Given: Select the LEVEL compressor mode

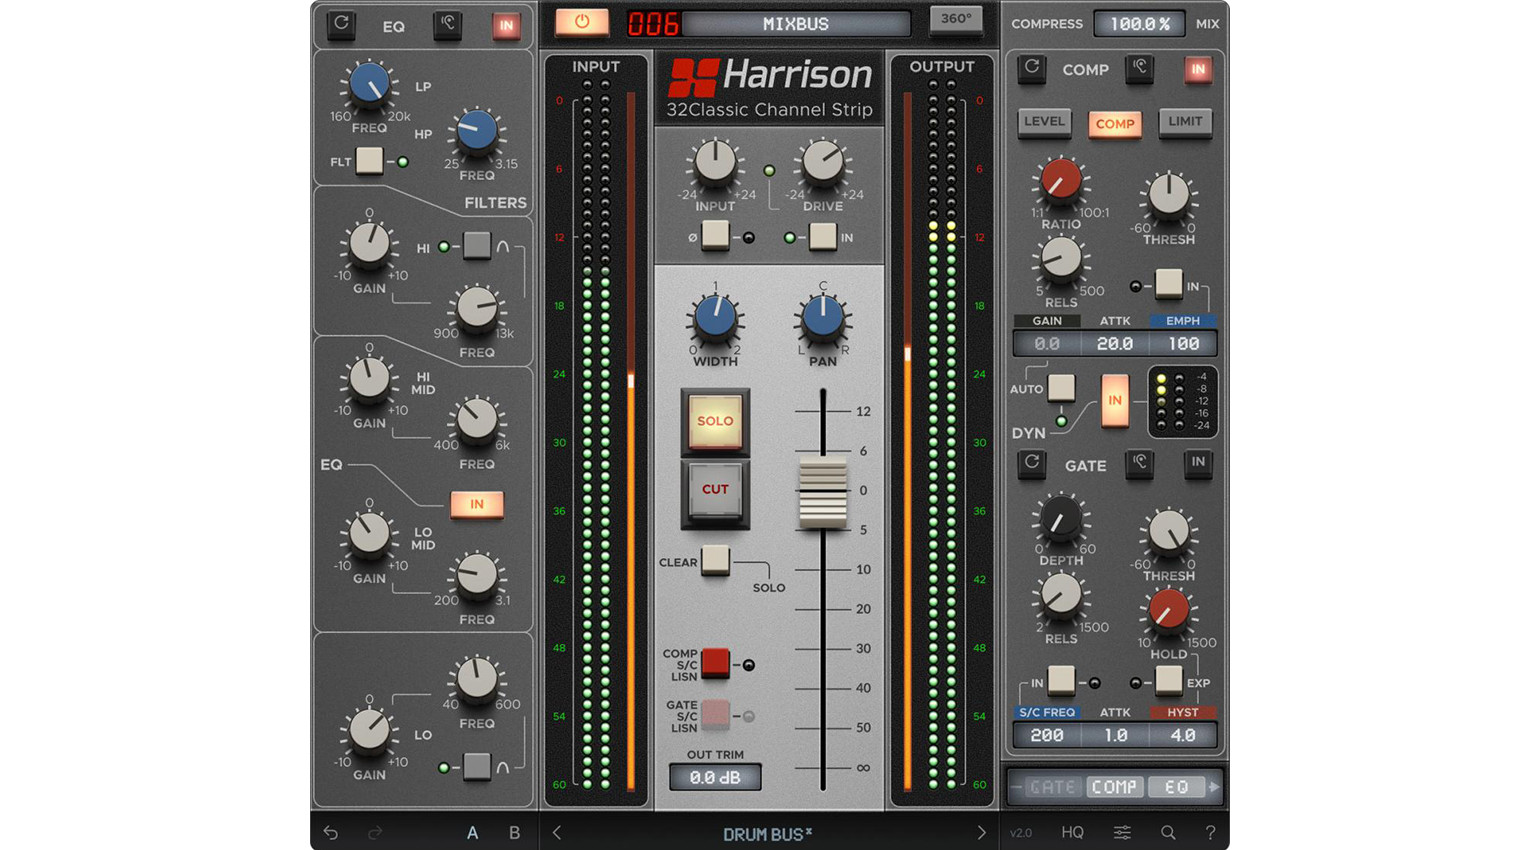Looking at the screenshot, I should click(1044, 122).
